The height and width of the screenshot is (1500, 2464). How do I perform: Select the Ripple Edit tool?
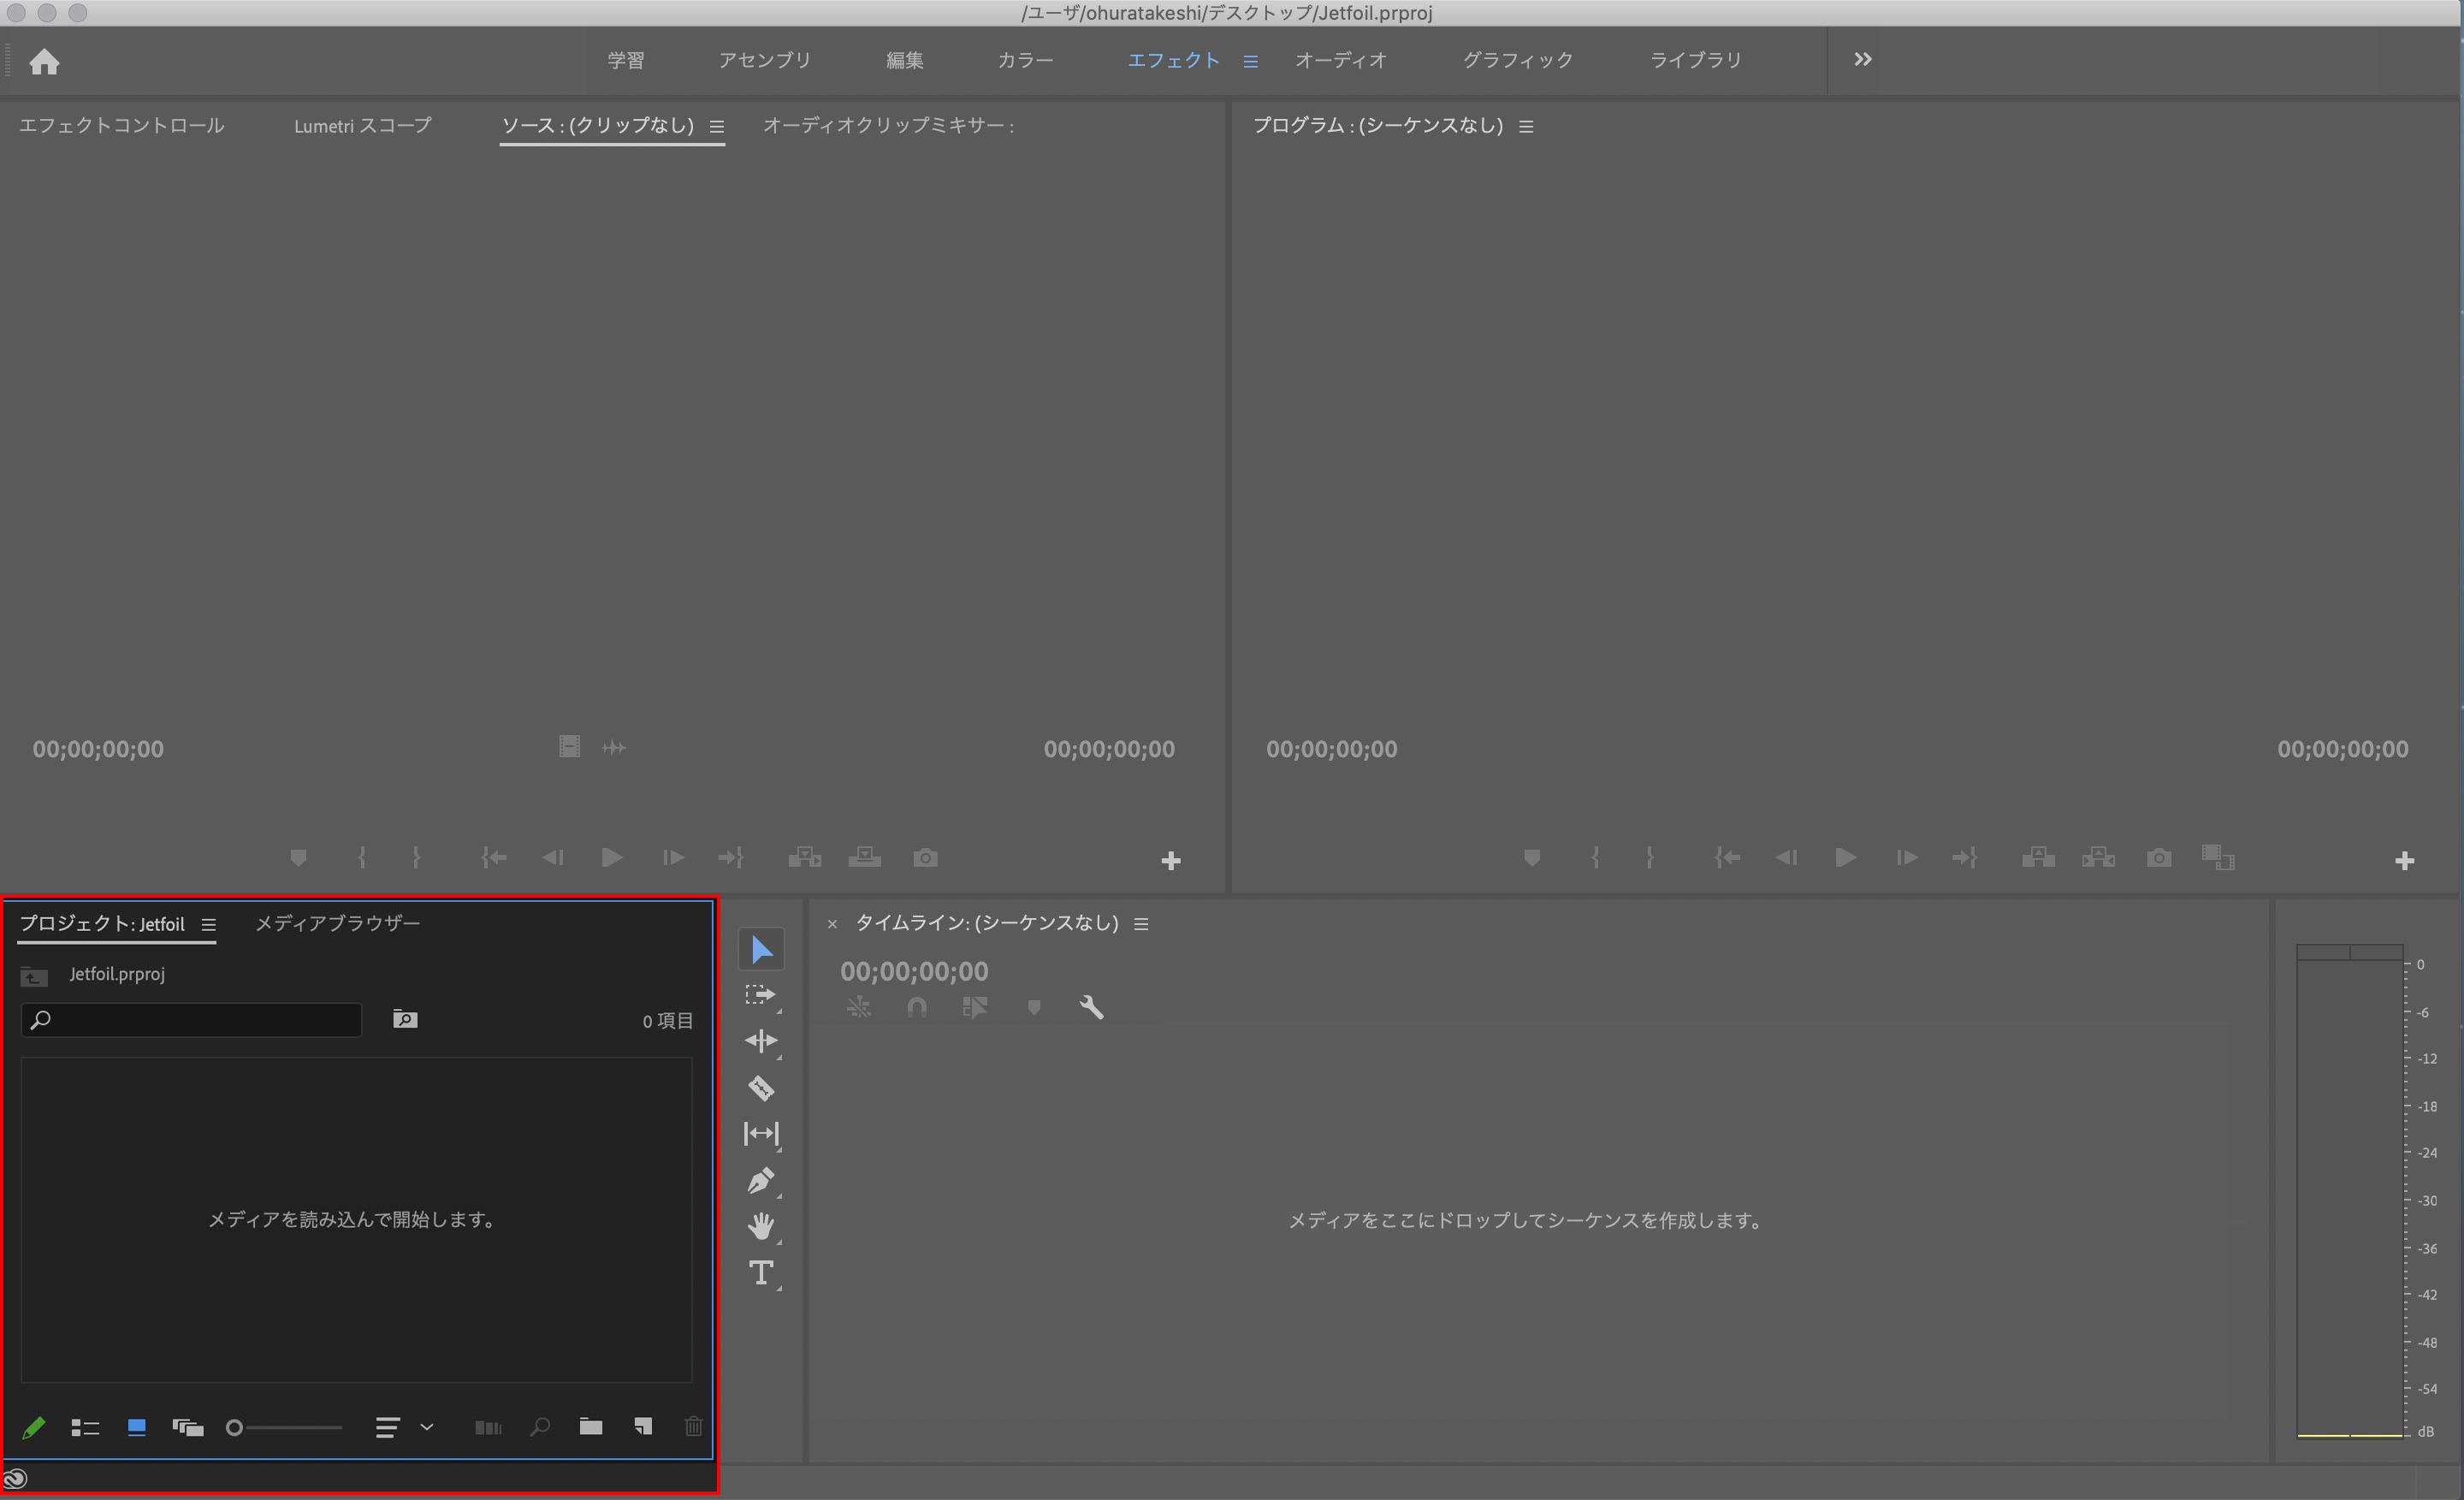click(761, 1041)
